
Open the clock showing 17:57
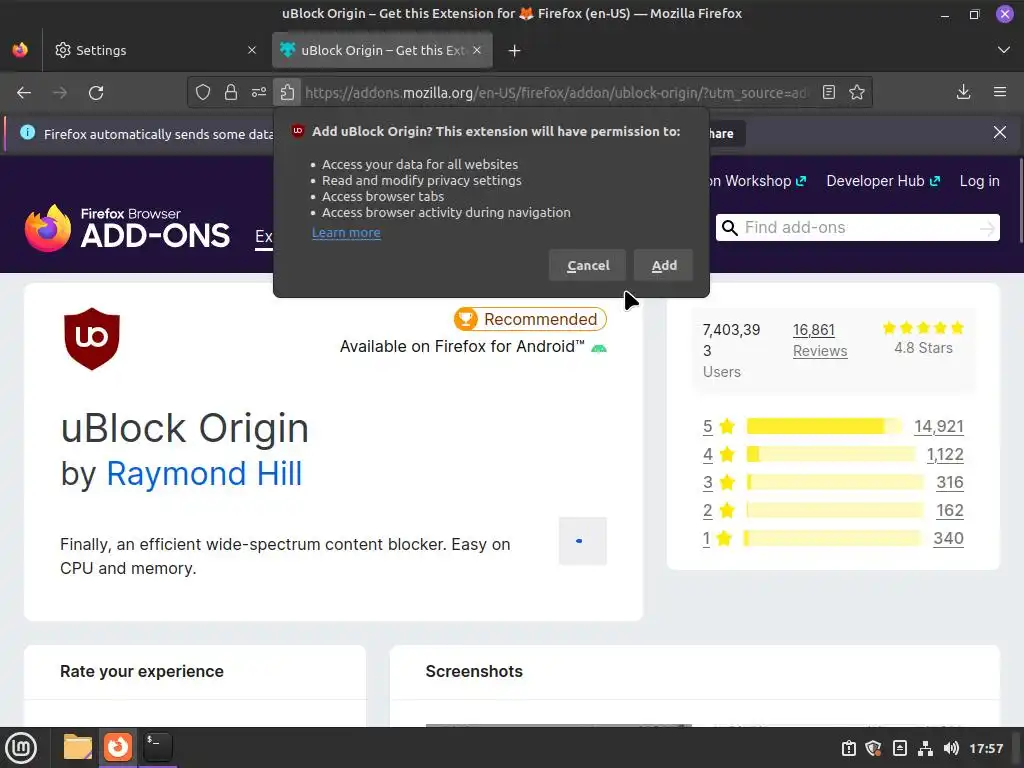click(986, 748)
